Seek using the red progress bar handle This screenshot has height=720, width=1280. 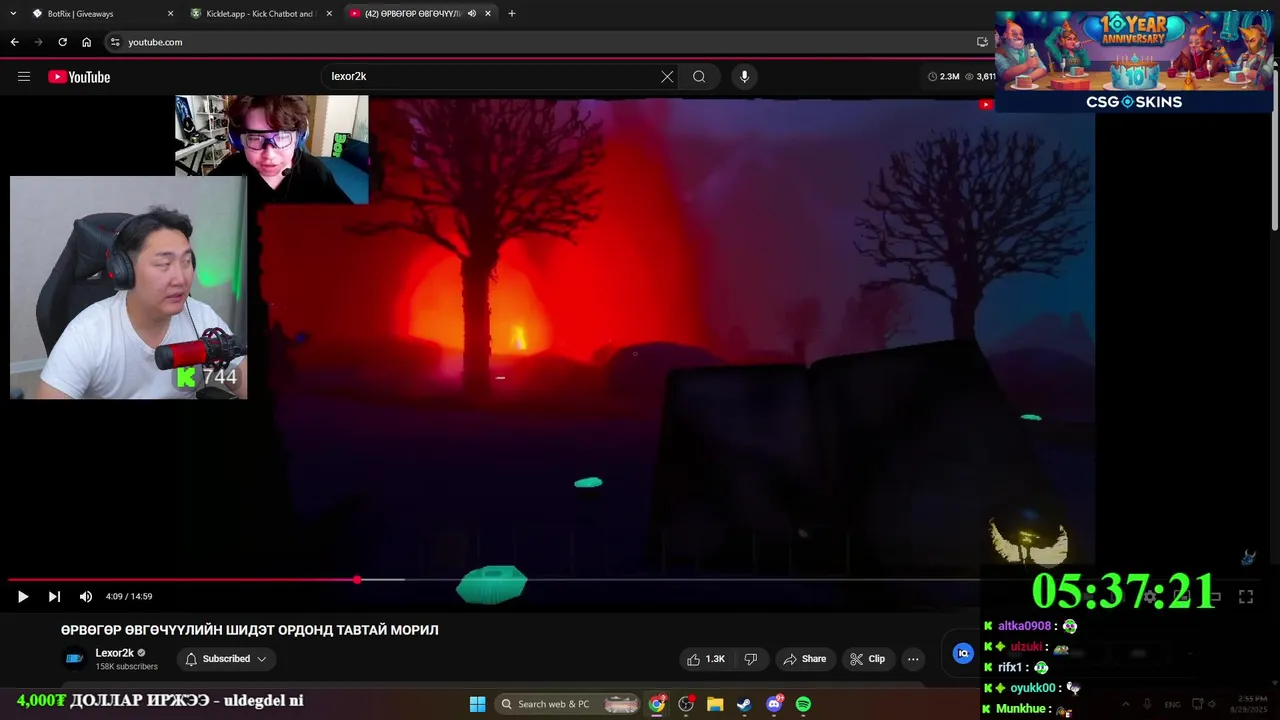(x=357, y=579)
